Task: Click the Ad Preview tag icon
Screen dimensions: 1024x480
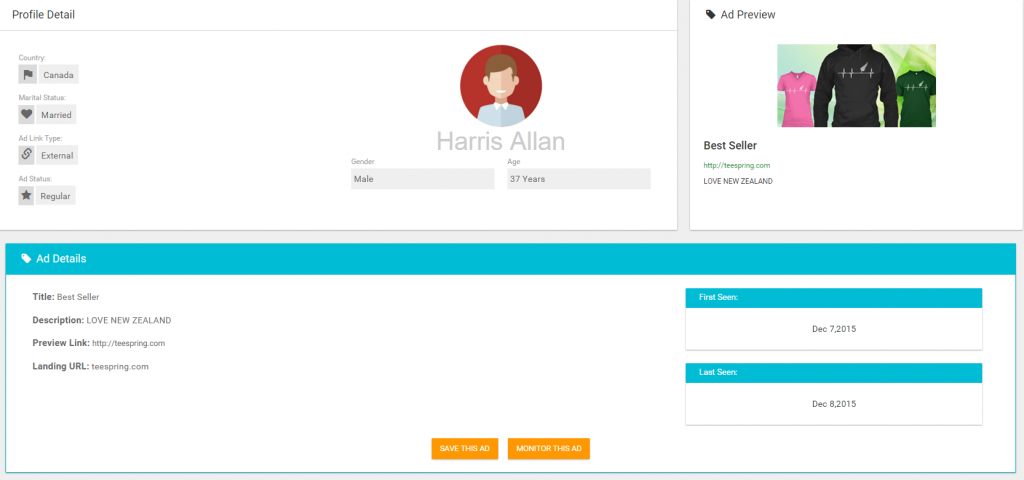Action: coord(711,14)
